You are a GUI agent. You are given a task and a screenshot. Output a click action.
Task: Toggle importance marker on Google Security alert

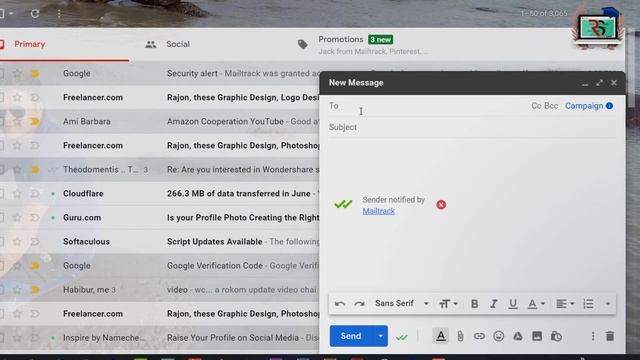pos(35,73)
